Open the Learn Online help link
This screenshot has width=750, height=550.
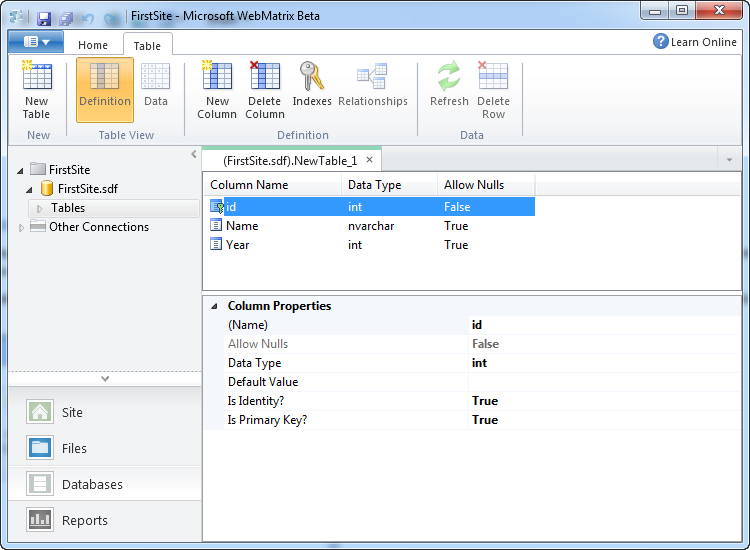coord(695,42)
